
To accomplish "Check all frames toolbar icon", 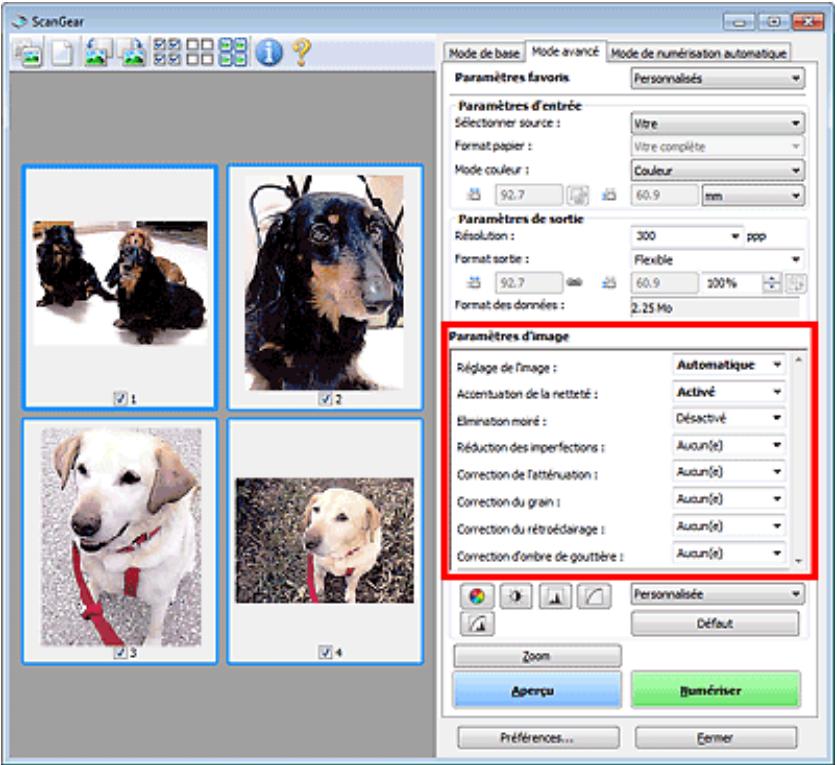I will point(167,52).
